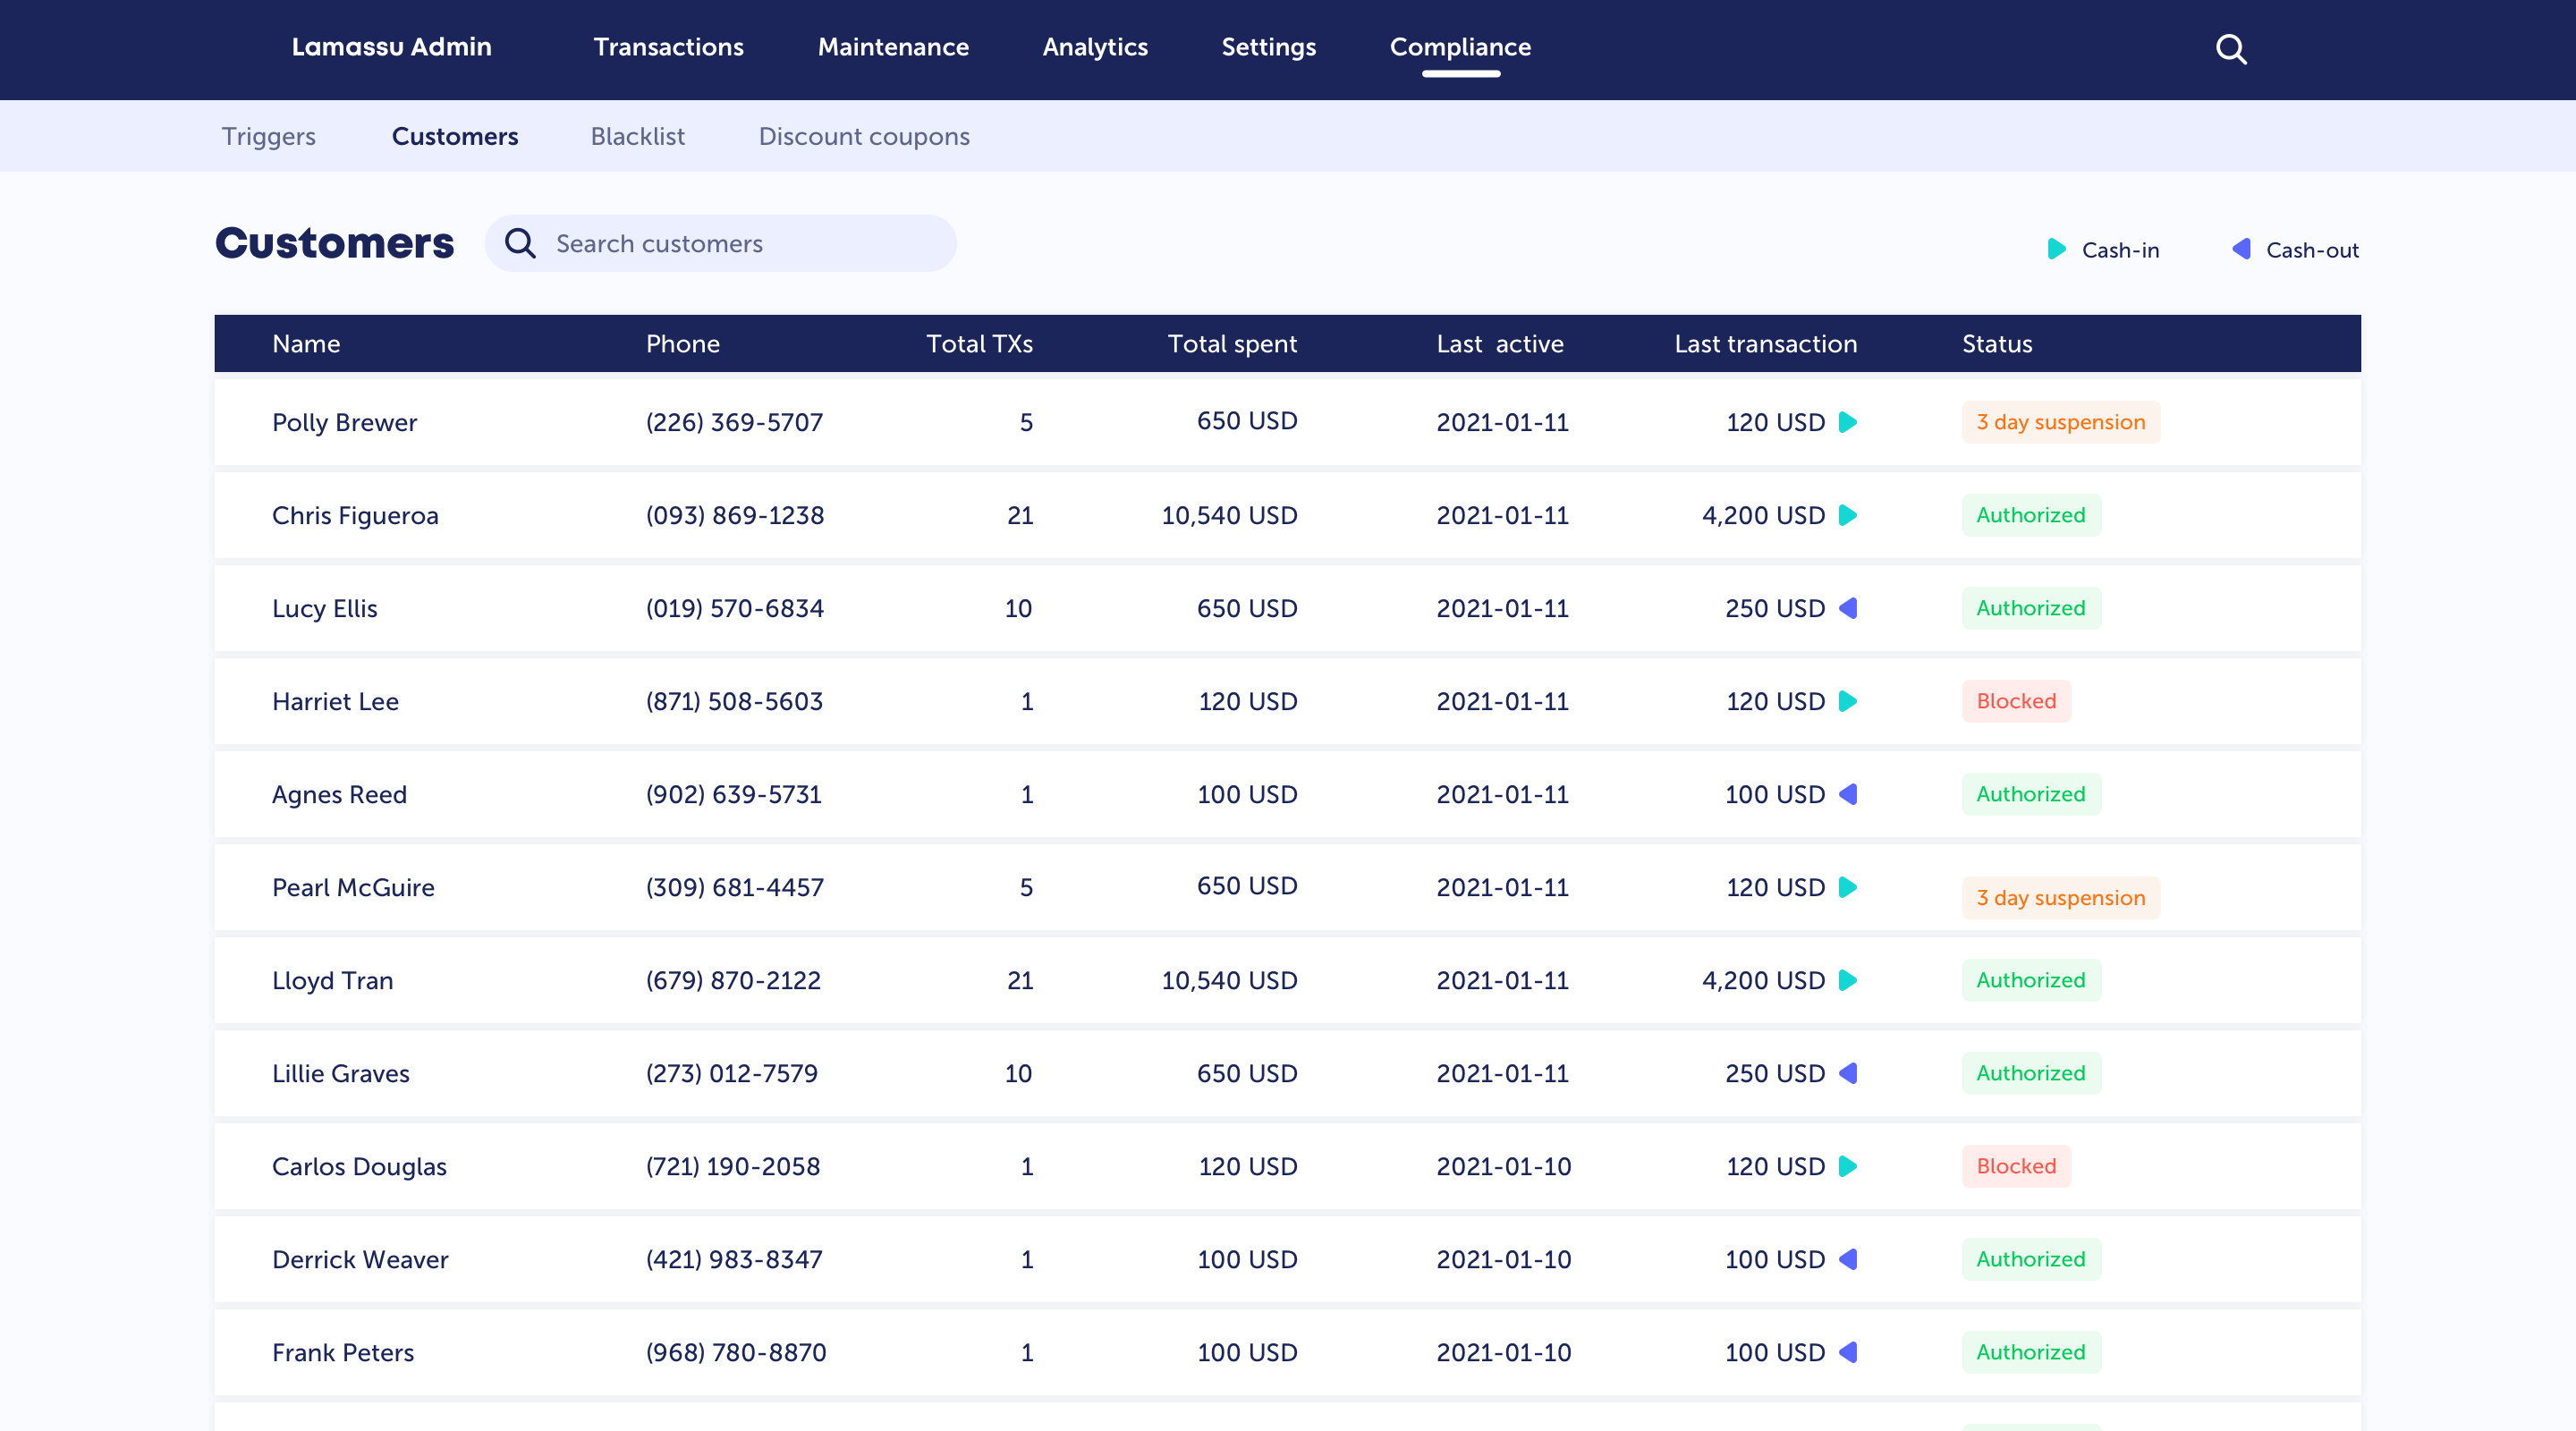This screenshot has height=1431, width=2576.
Task: Click cash-in arrow in Harriet Lee's row
Action: (x=1848, y=701)
